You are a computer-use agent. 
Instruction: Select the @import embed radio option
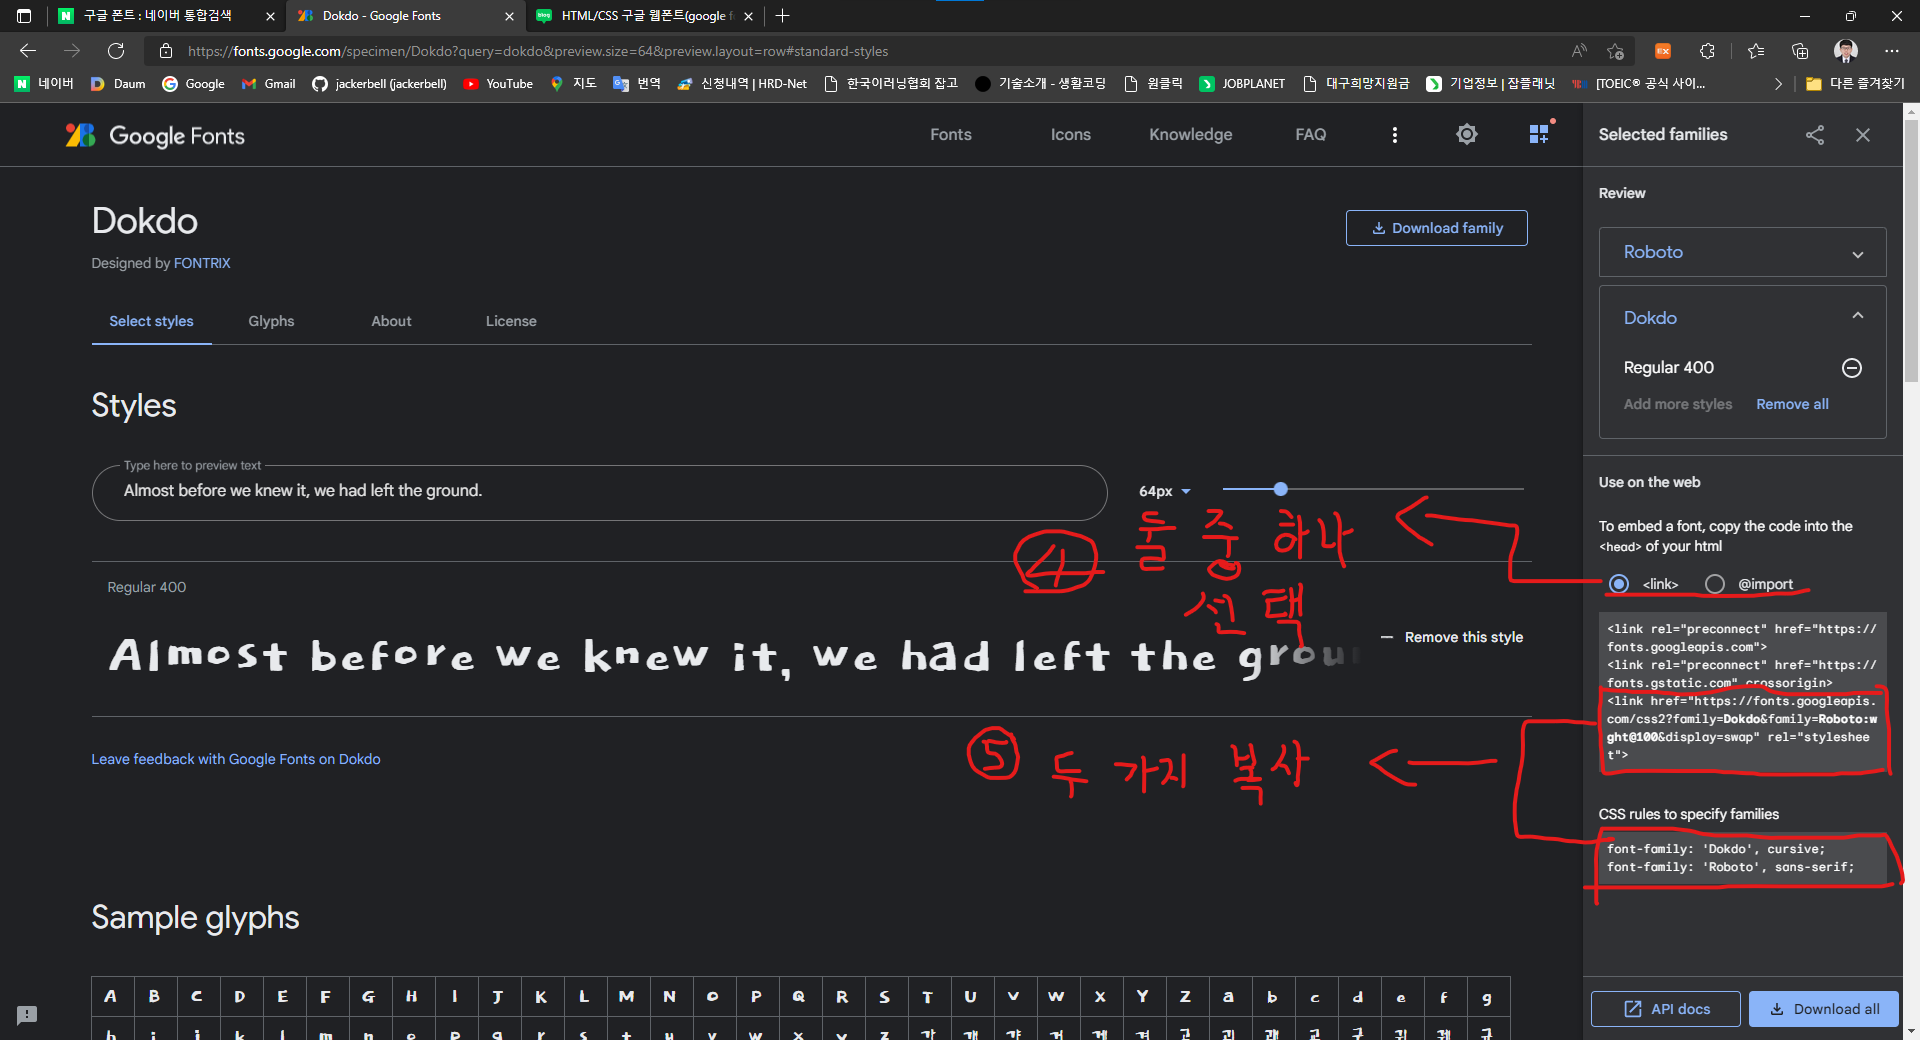click(x=1715, y=584)
